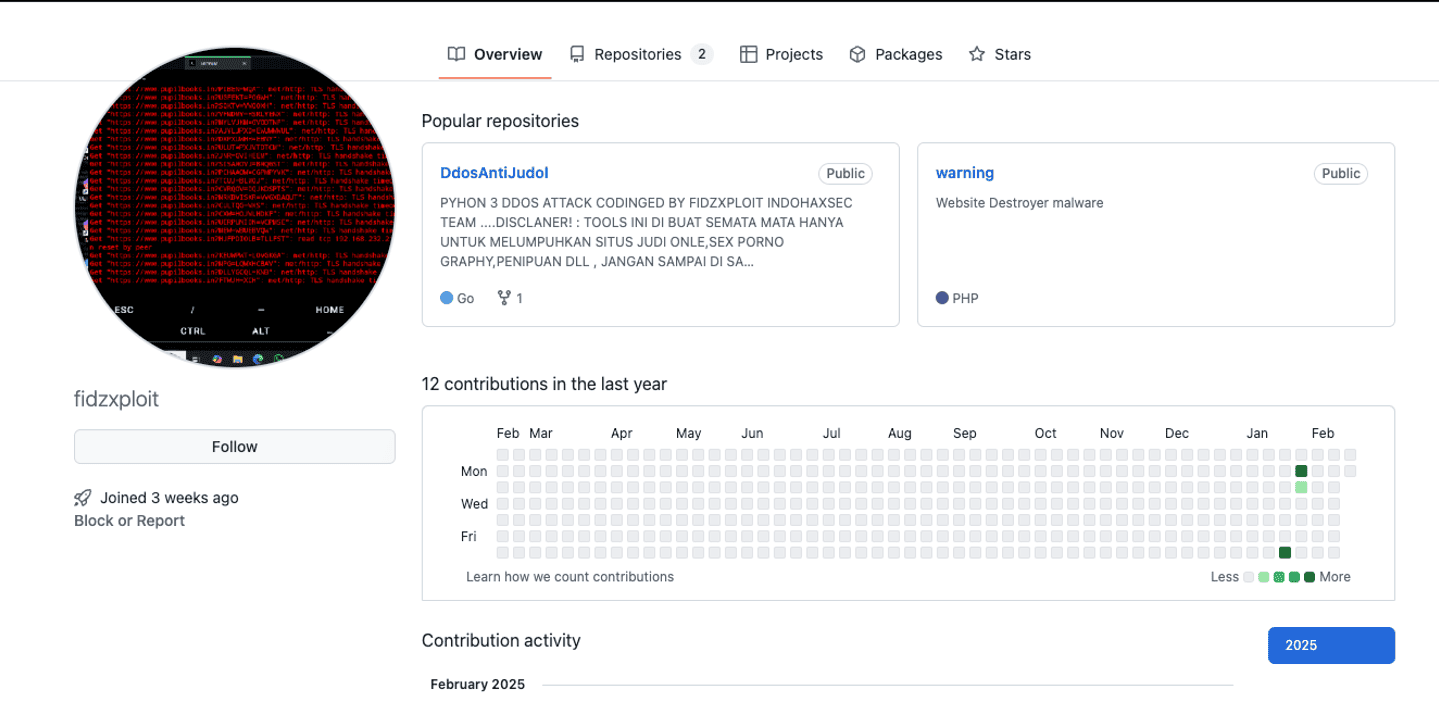
Task: Click the Joined 3 weeks ago text
Action: tap(169, 498)
